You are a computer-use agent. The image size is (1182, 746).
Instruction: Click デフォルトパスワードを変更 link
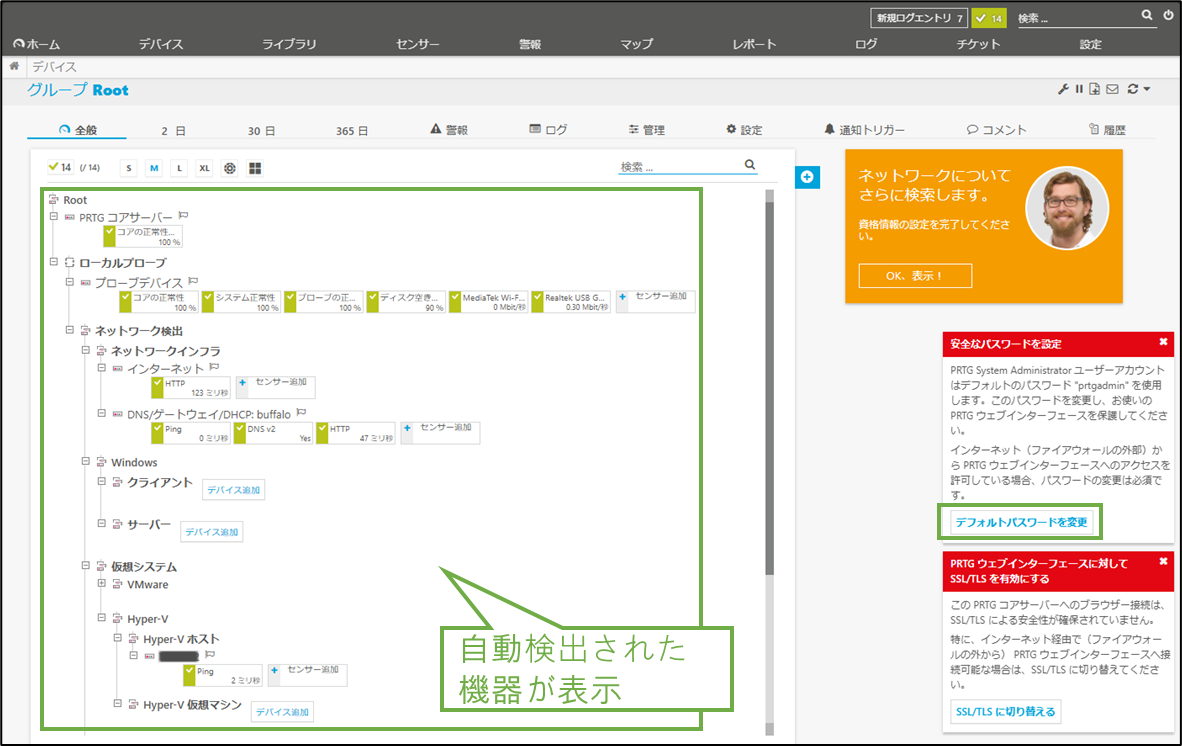point(1020,522)
